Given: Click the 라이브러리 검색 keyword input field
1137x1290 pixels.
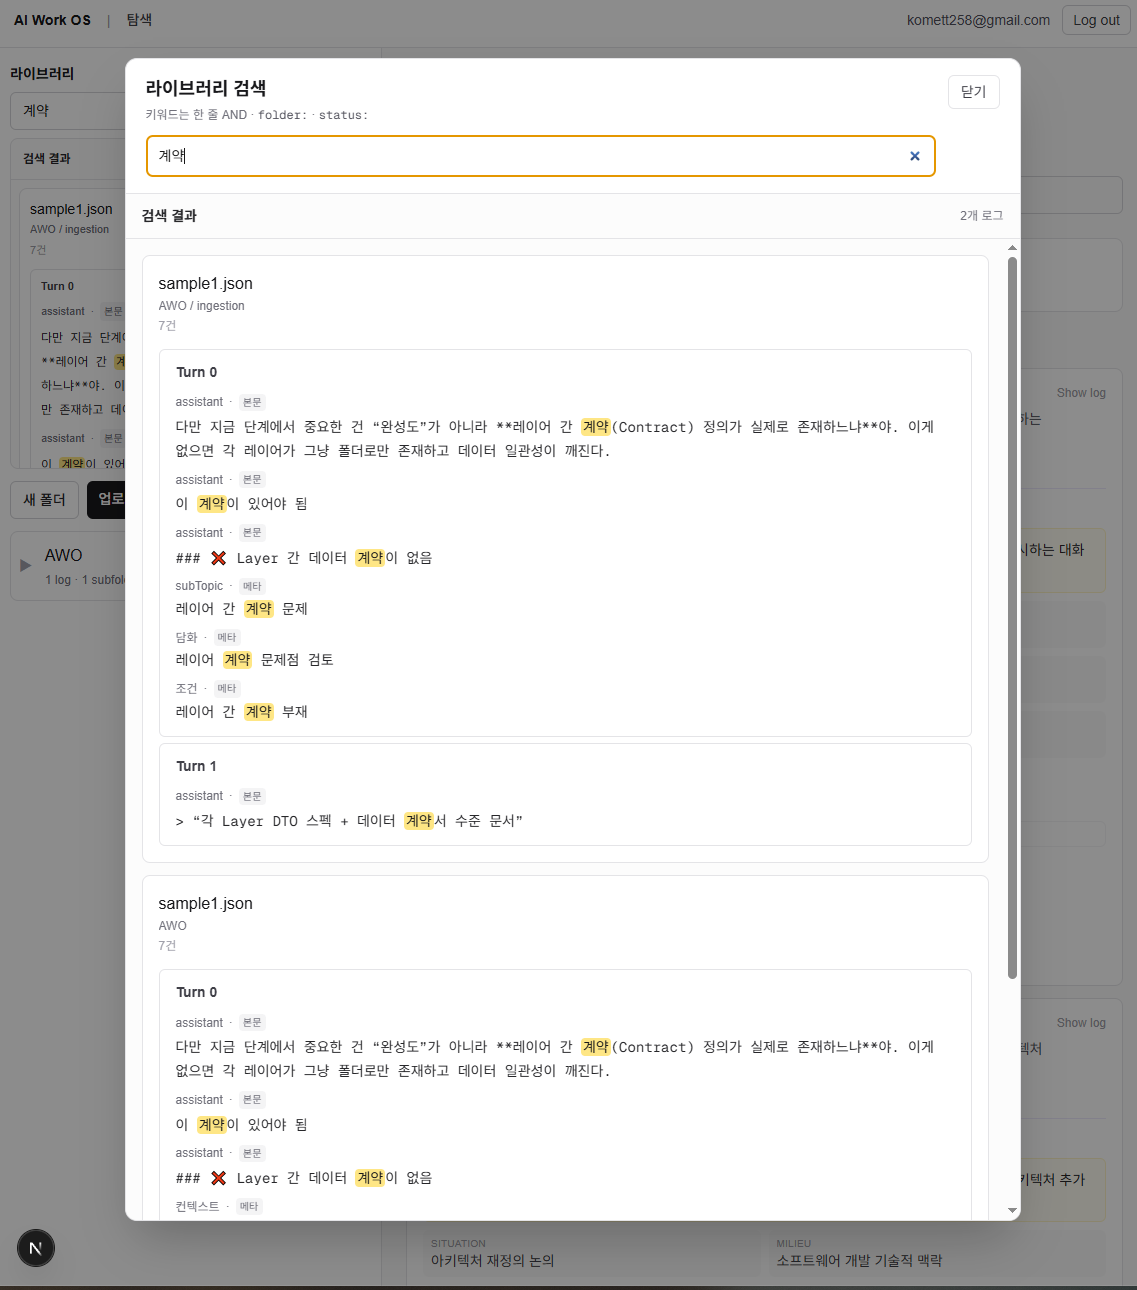Looking at the screenshot, I should [541, 156].
